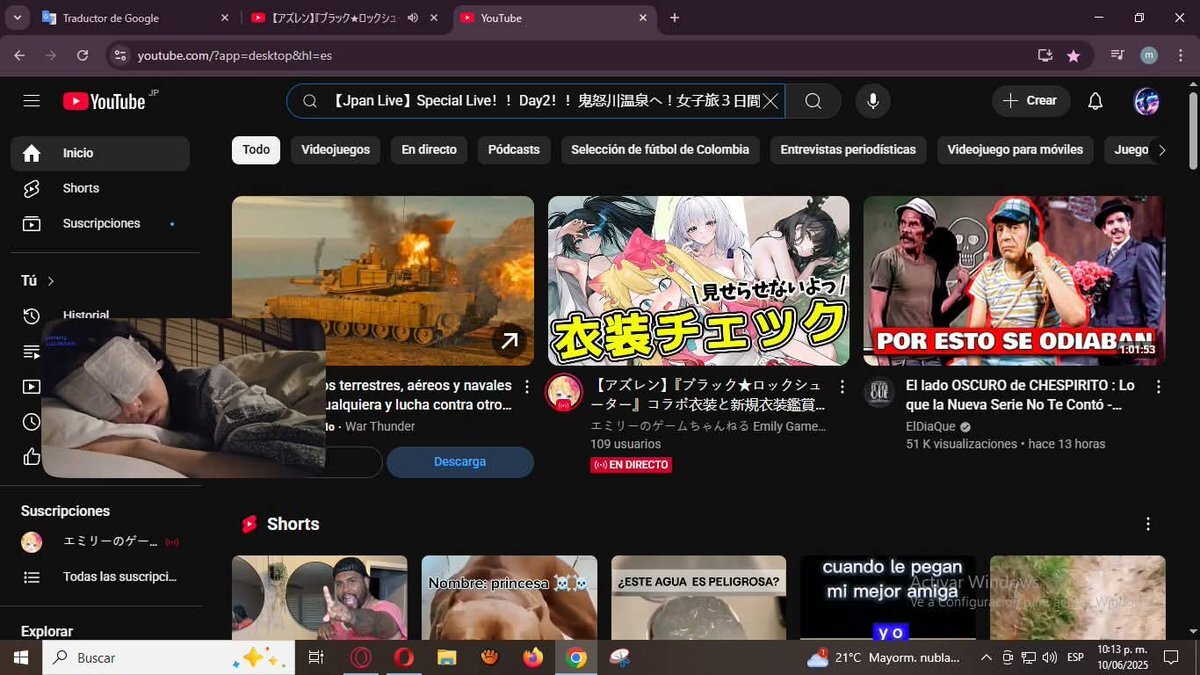Click the Descarga button
Screen dimensions: 1200x675
(460, 462)
